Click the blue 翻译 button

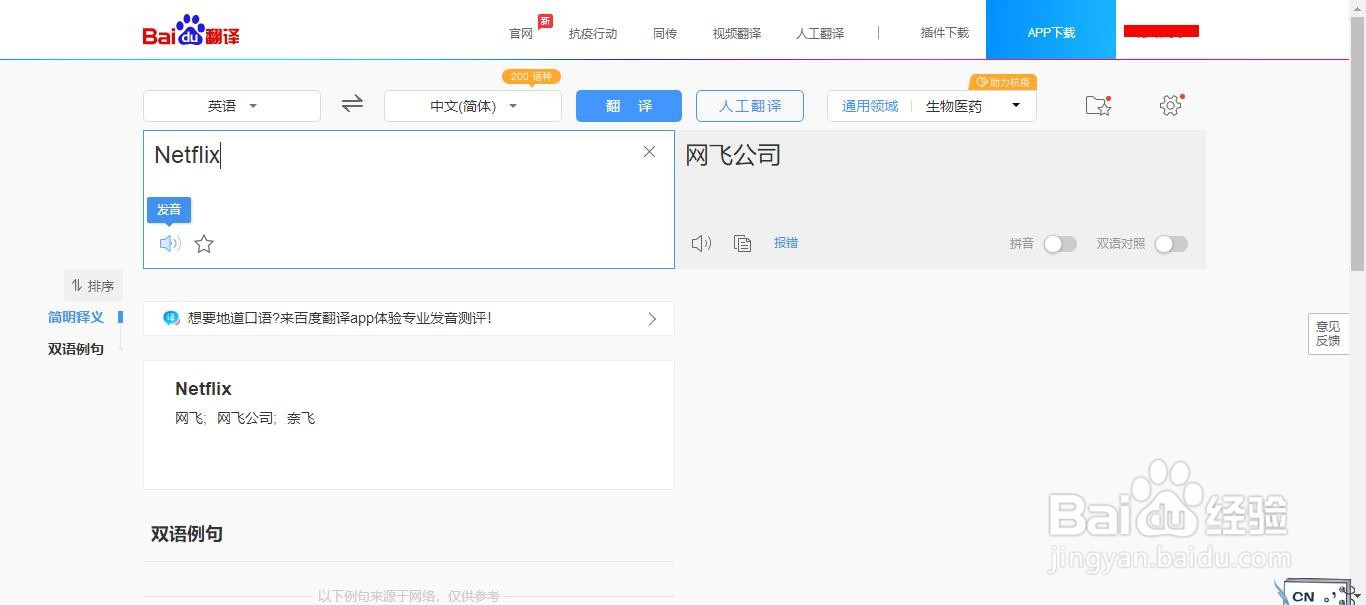(x=629, y=106)
